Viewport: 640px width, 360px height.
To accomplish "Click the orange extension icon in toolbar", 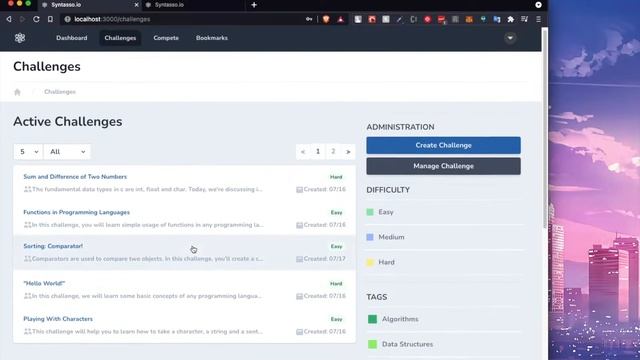I will (x=469, y=19).
